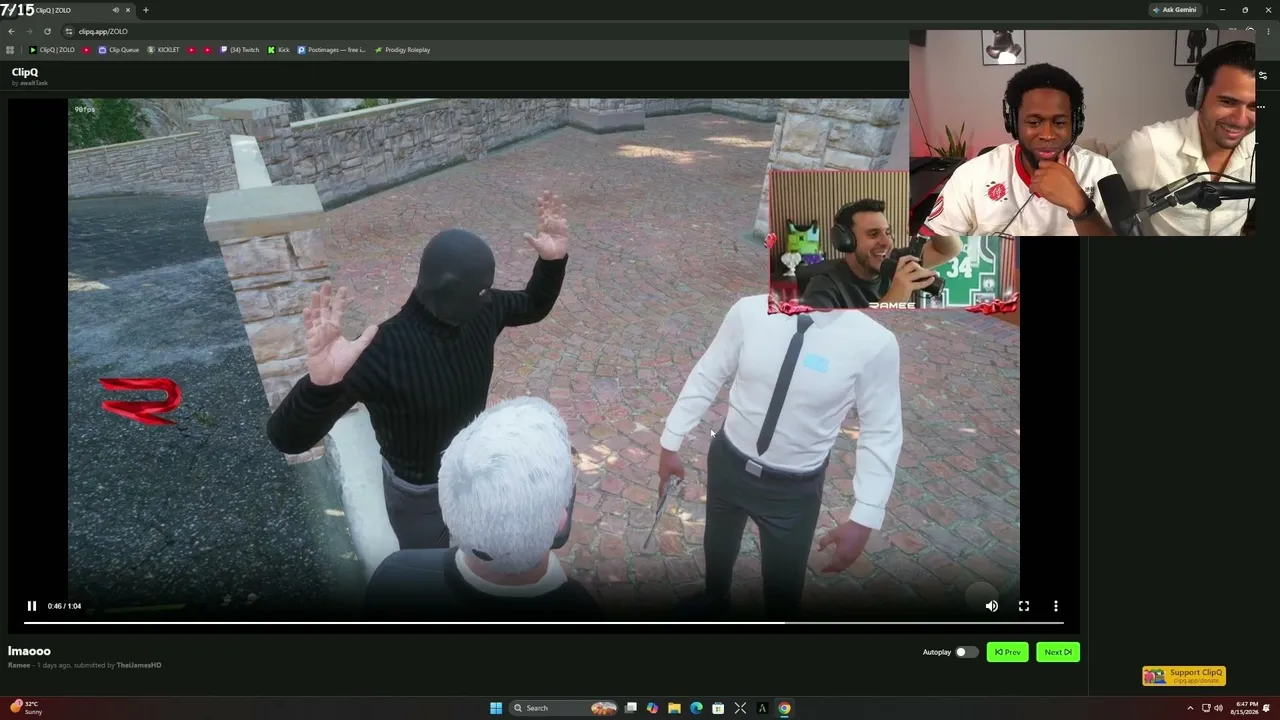Open the KICKLET bookmark
This screenshot has height=720, width=1280.
pyautogui.click(x=163, y=50)
